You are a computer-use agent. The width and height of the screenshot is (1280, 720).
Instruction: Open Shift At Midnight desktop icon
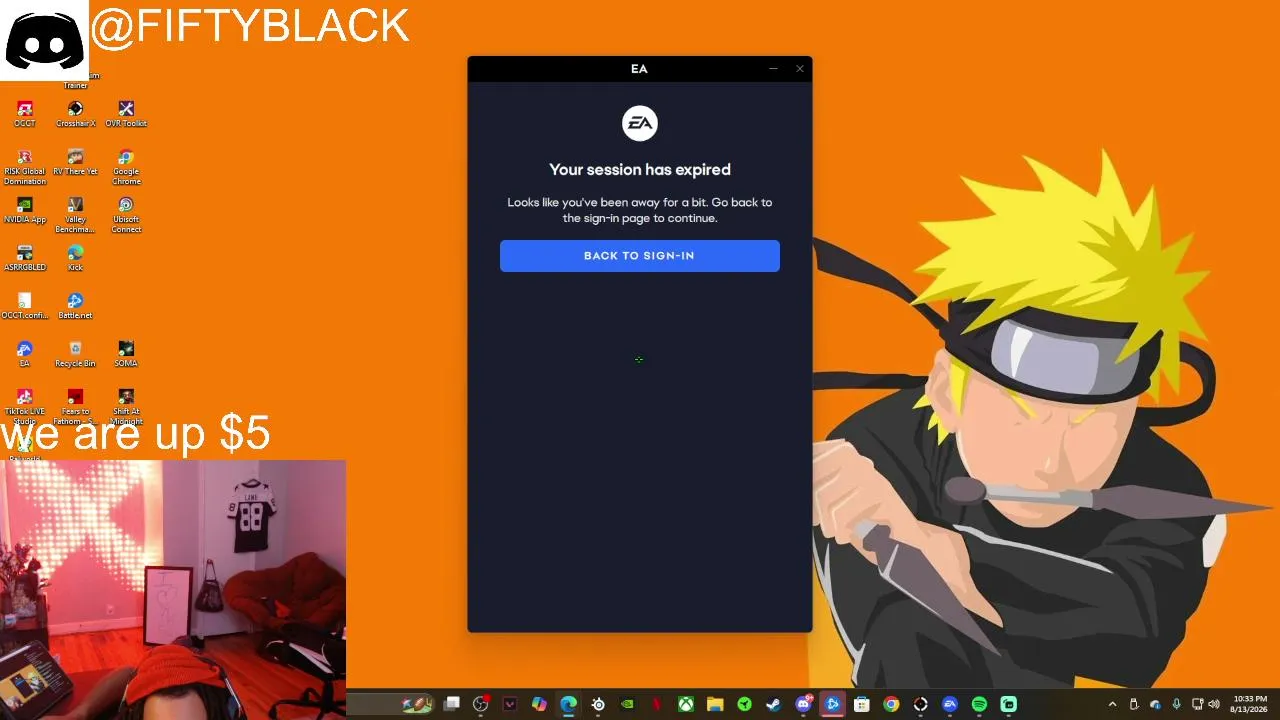[126, 407]
